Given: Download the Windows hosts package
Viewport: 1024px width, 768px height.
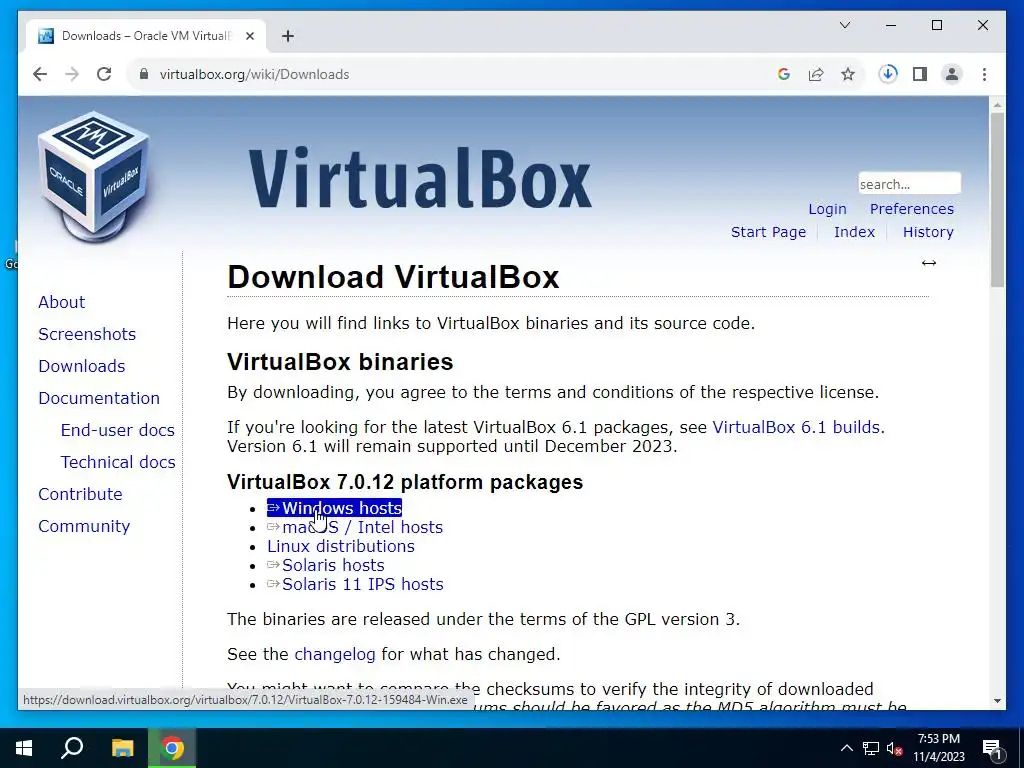Looking at the screenshot, I should coord(334,508).
